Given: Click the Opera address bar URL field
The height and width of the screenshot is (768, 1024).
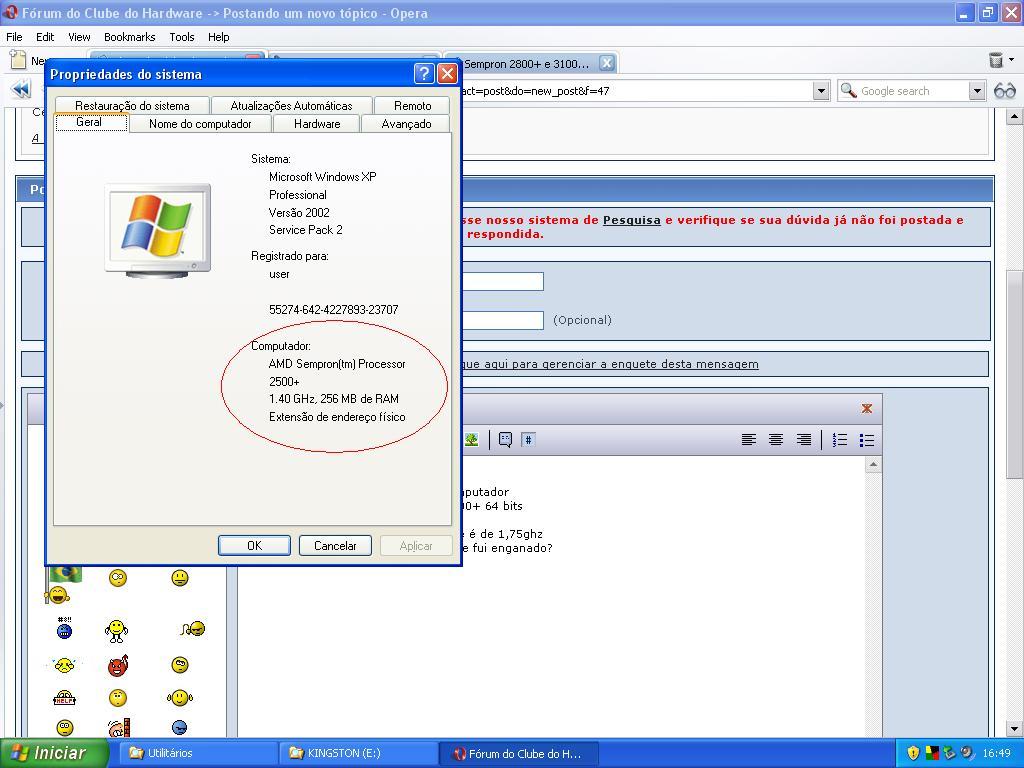Looking at the screenshot, I should pos(637,91).
